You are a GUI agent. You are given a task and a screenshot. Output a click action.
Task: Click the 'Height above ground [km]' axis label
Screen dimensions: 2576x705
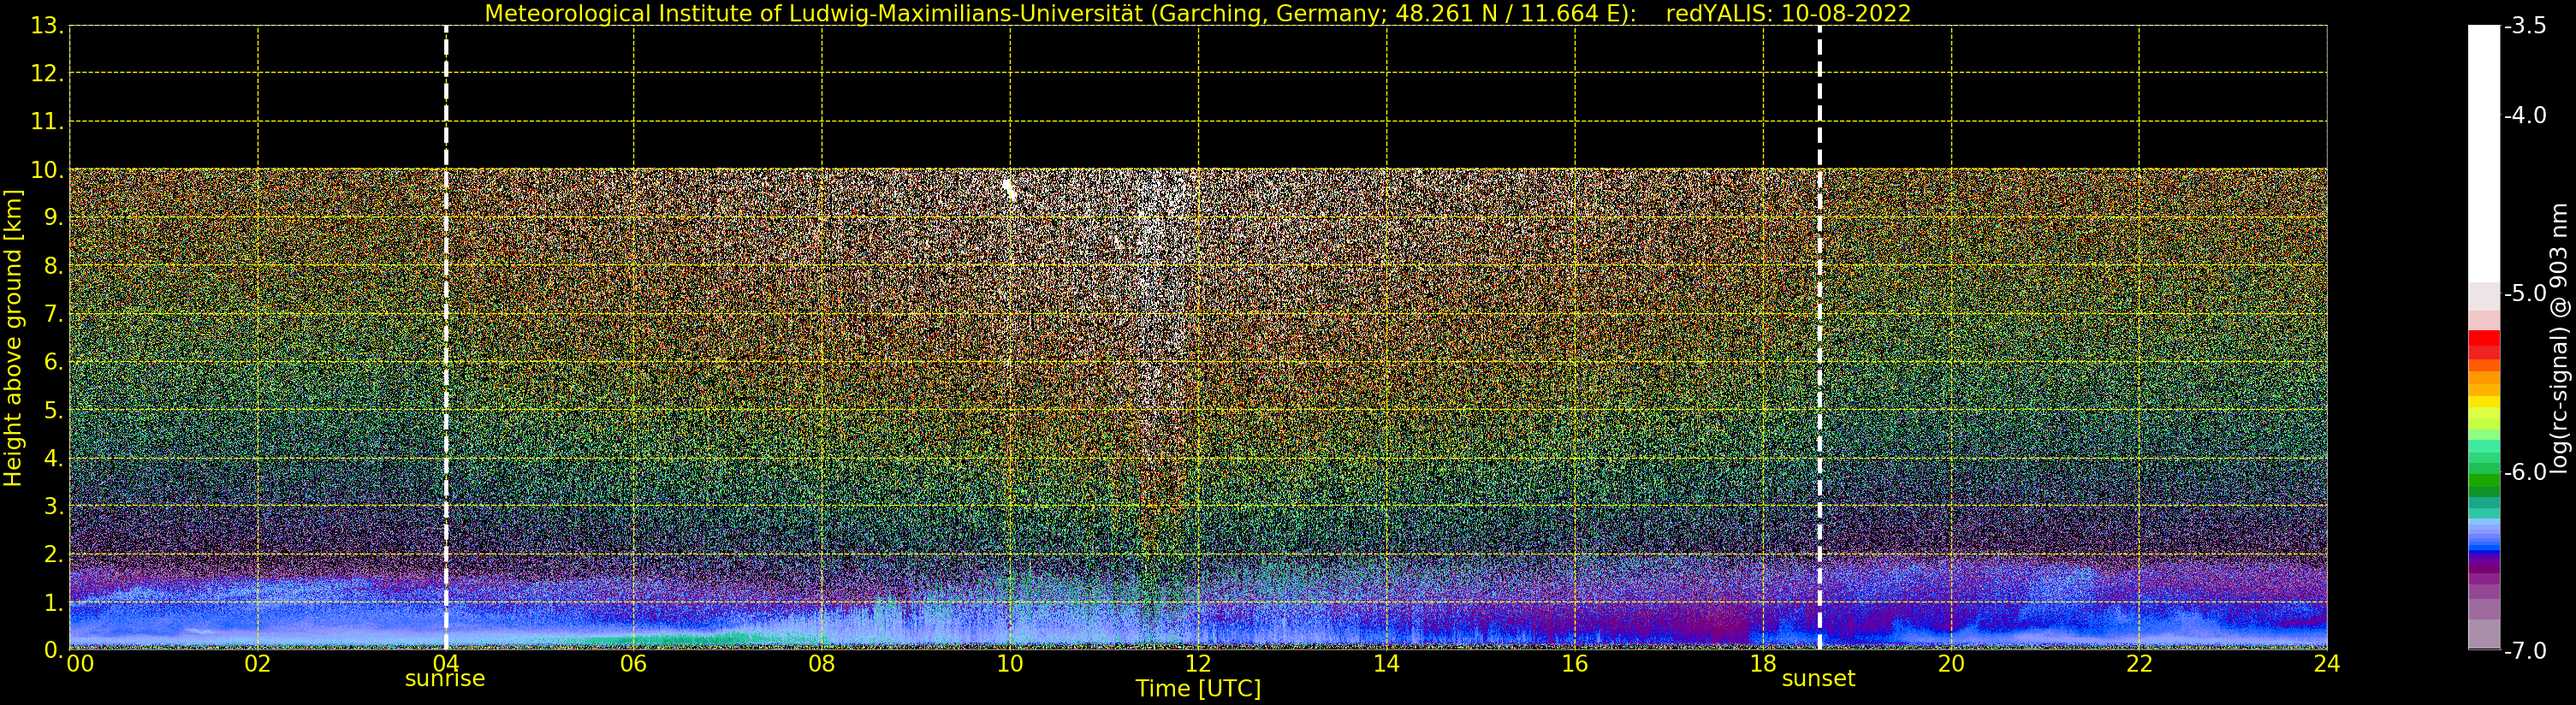tap(13, 338)
